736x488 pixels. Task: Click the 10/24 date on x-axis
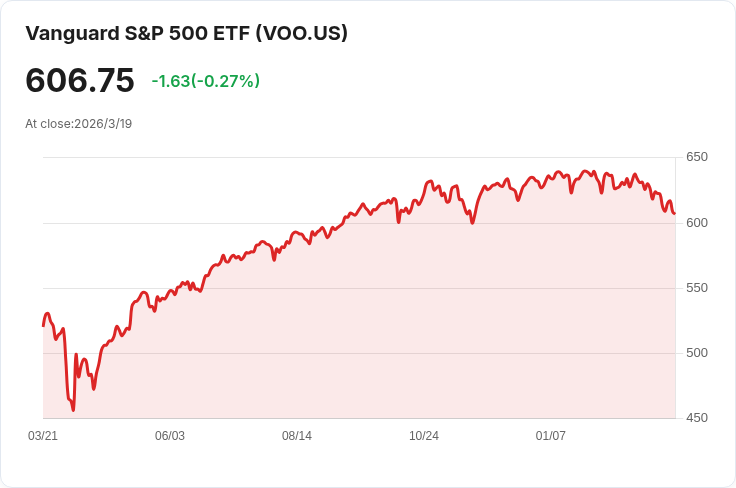pyautogui.click(x=424, y=436)
